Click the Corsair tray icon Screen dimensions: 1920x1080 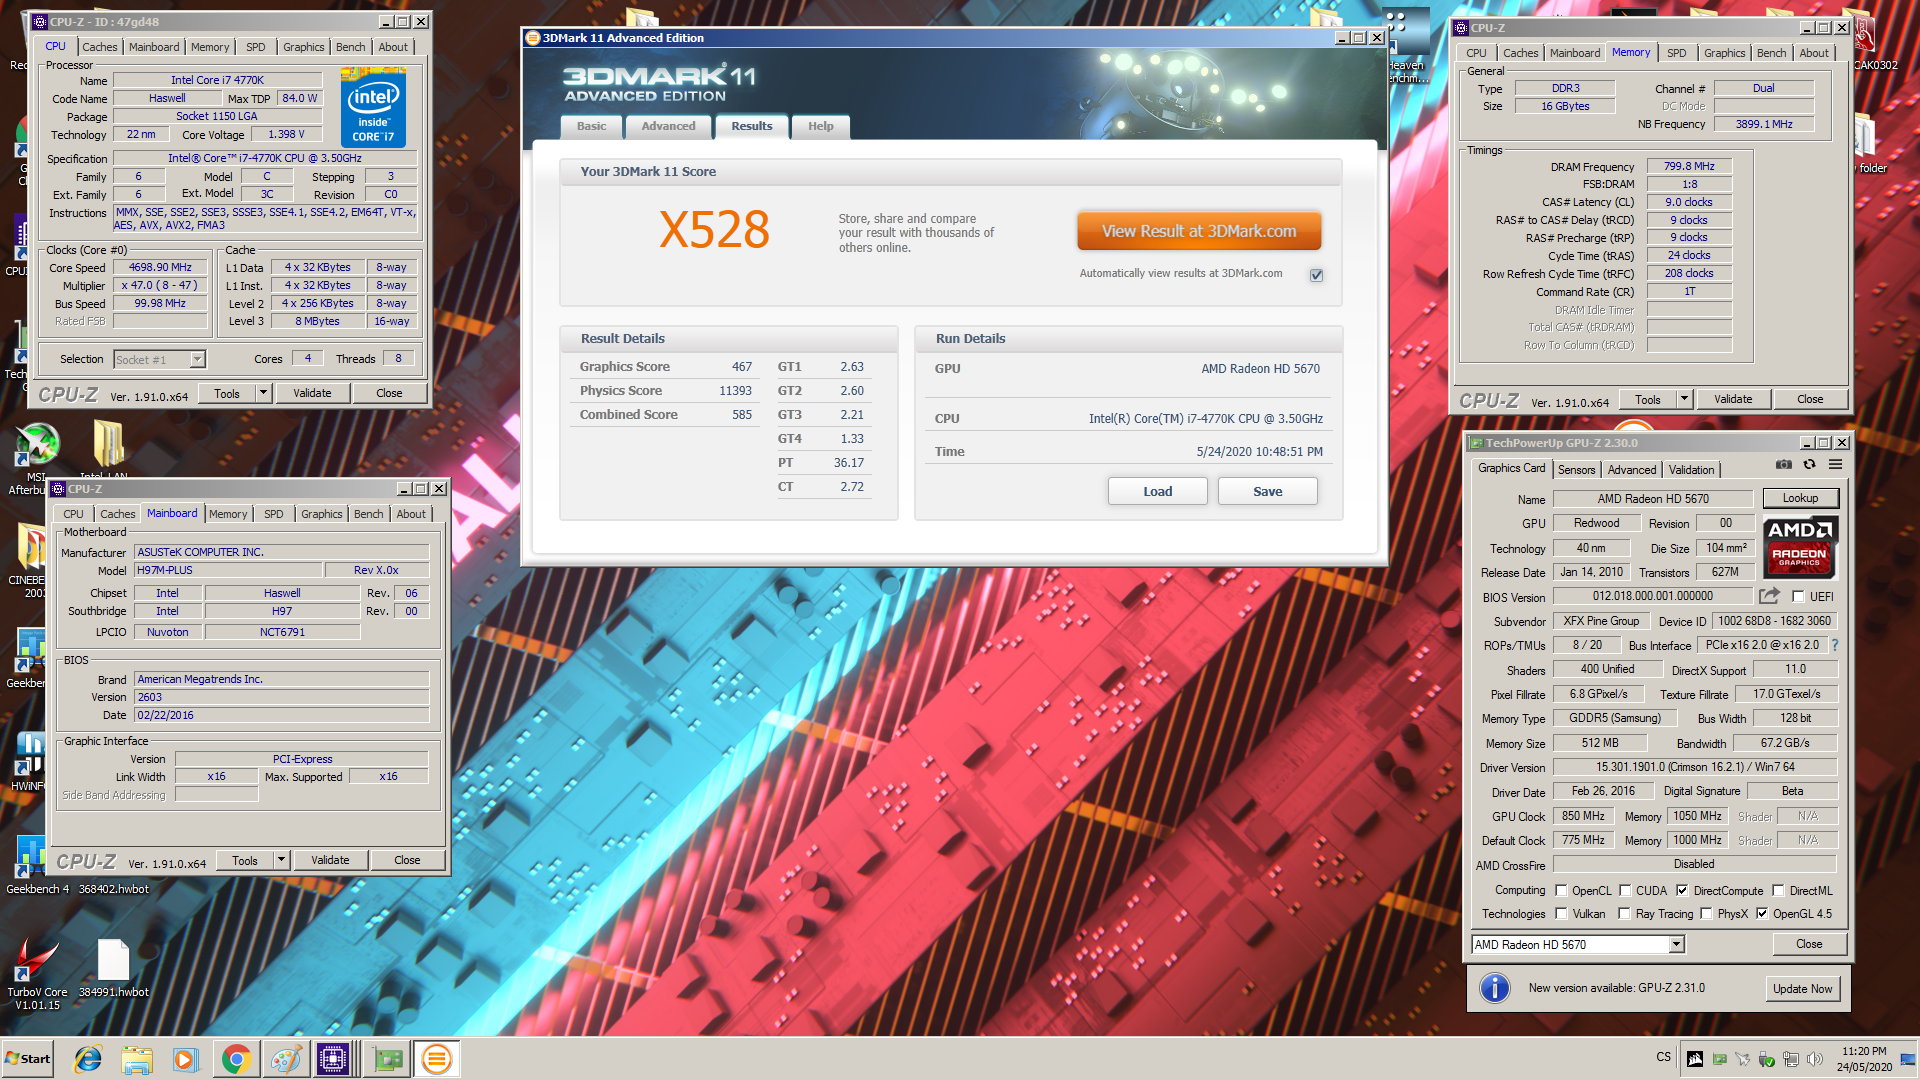(x=1695, y=1059)
